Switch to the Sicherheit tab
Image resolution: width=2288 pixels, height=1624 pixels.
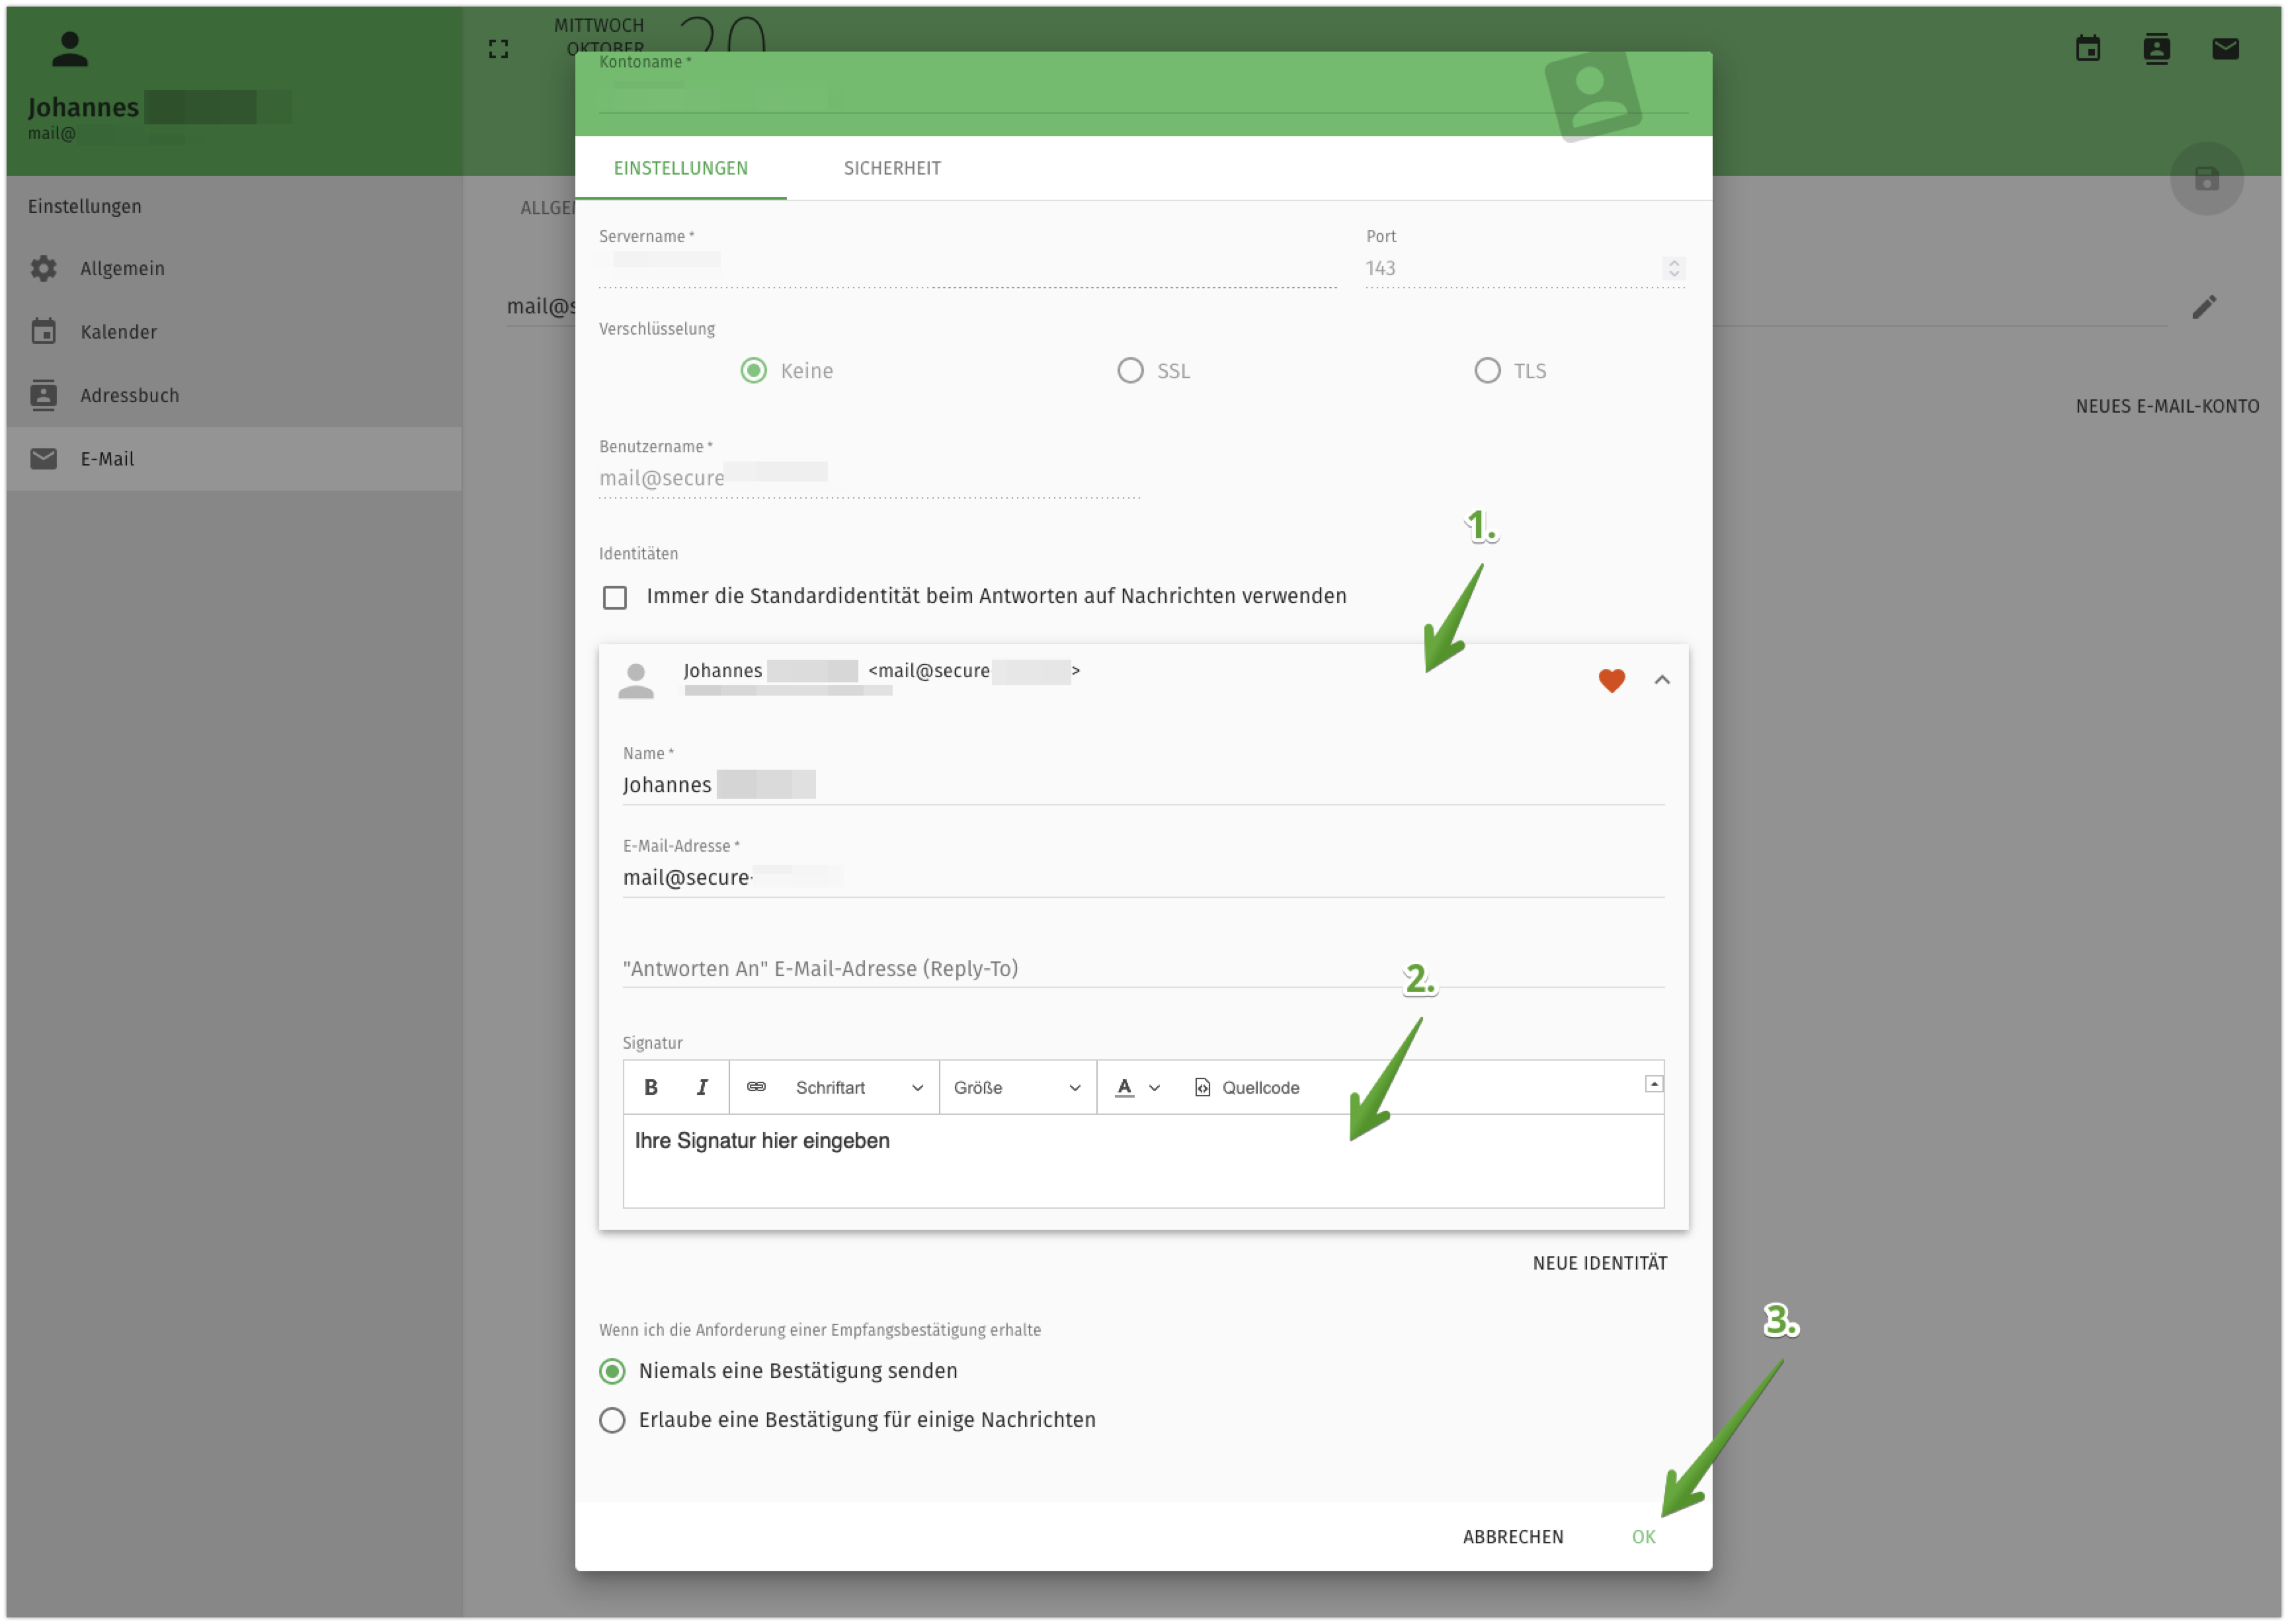pyautogui.click(x=892, y=168)
